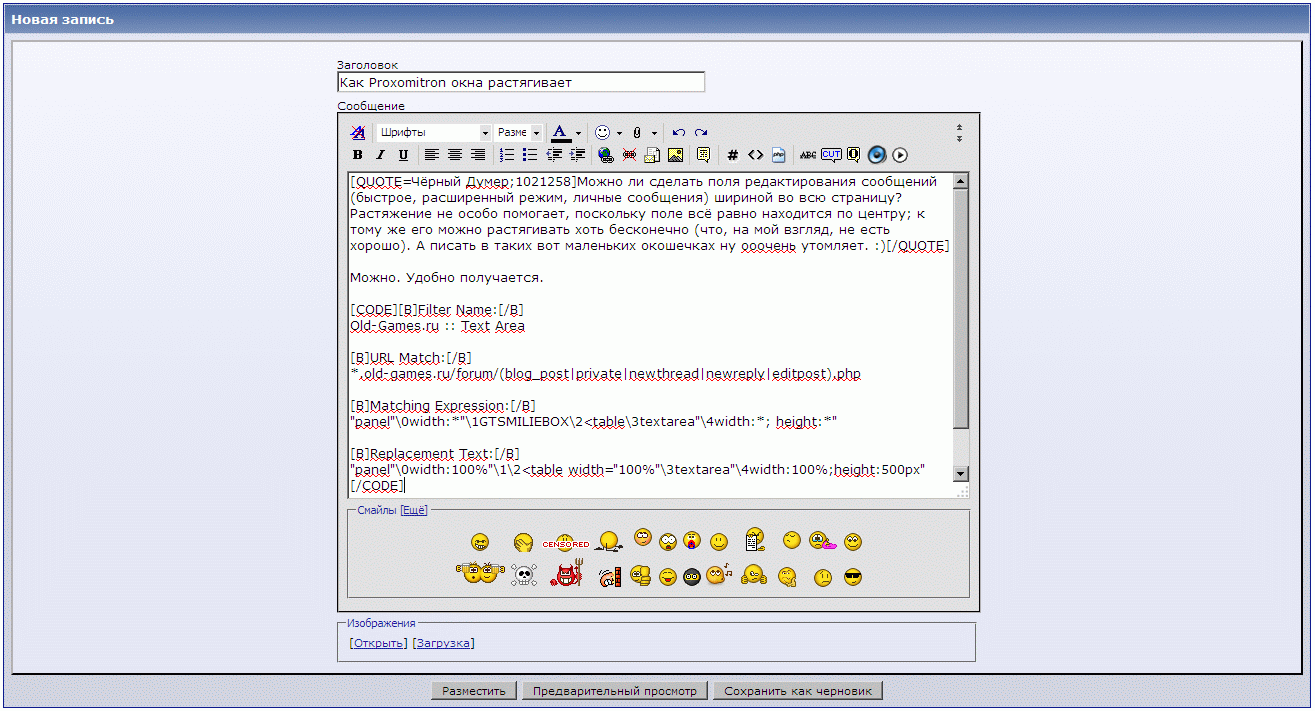
Task: Click the round play-button video icon
Action: (900, 155)
